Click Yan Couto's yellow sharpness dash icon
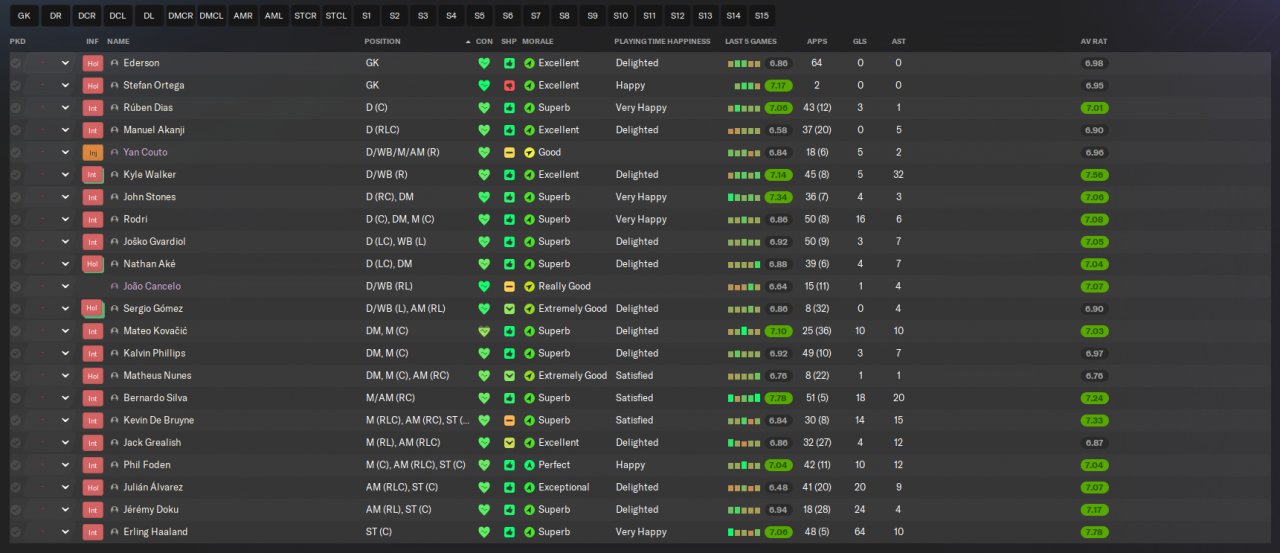This screenshot has height=553, width=1280. (509, 152)
